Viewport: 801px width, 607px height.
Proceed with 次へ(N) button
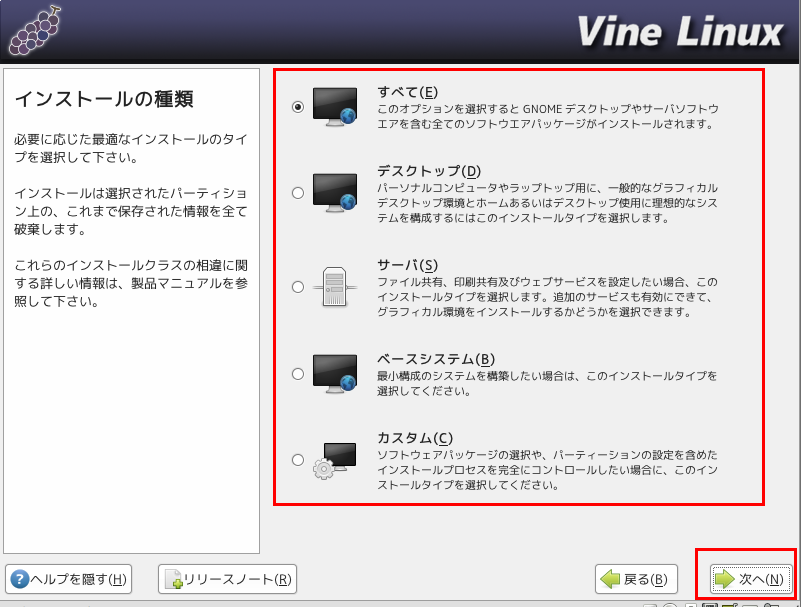pos(750,579)
